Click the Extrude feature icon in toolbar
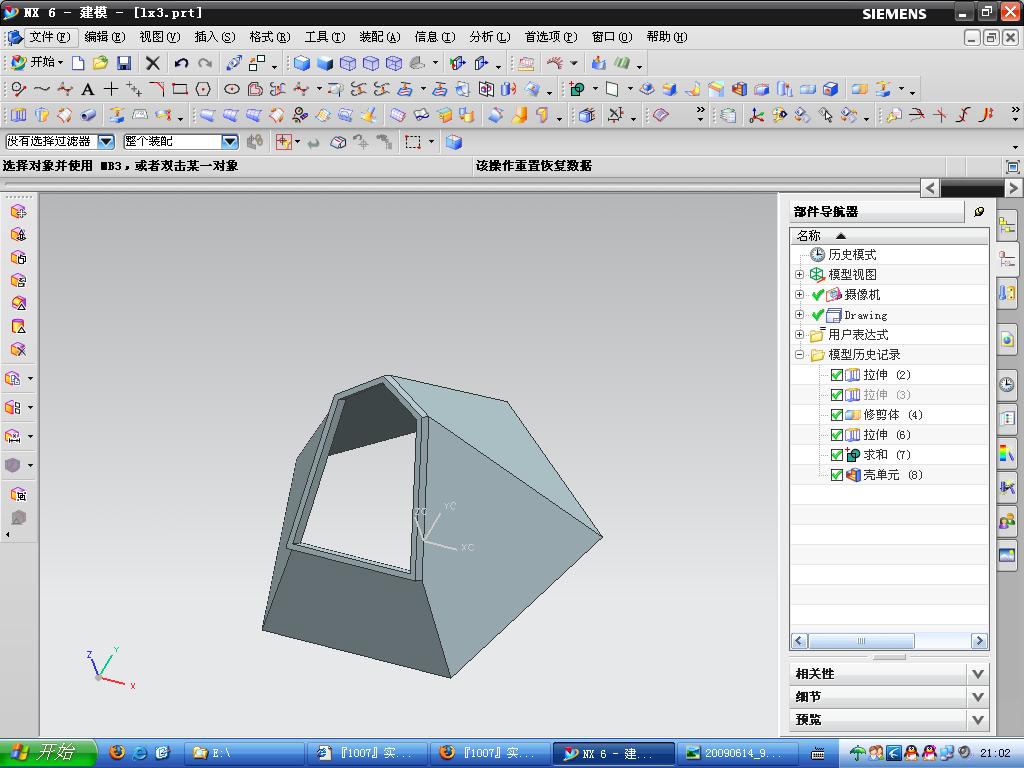 pos(18,116)
